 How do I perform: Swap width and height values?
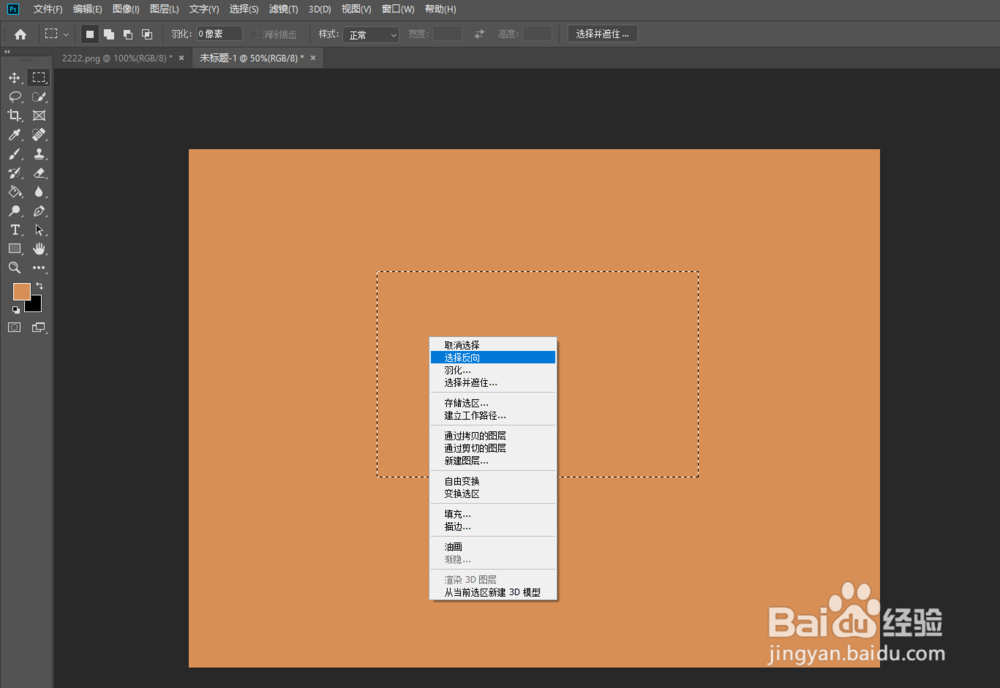(x=479, y=34)
